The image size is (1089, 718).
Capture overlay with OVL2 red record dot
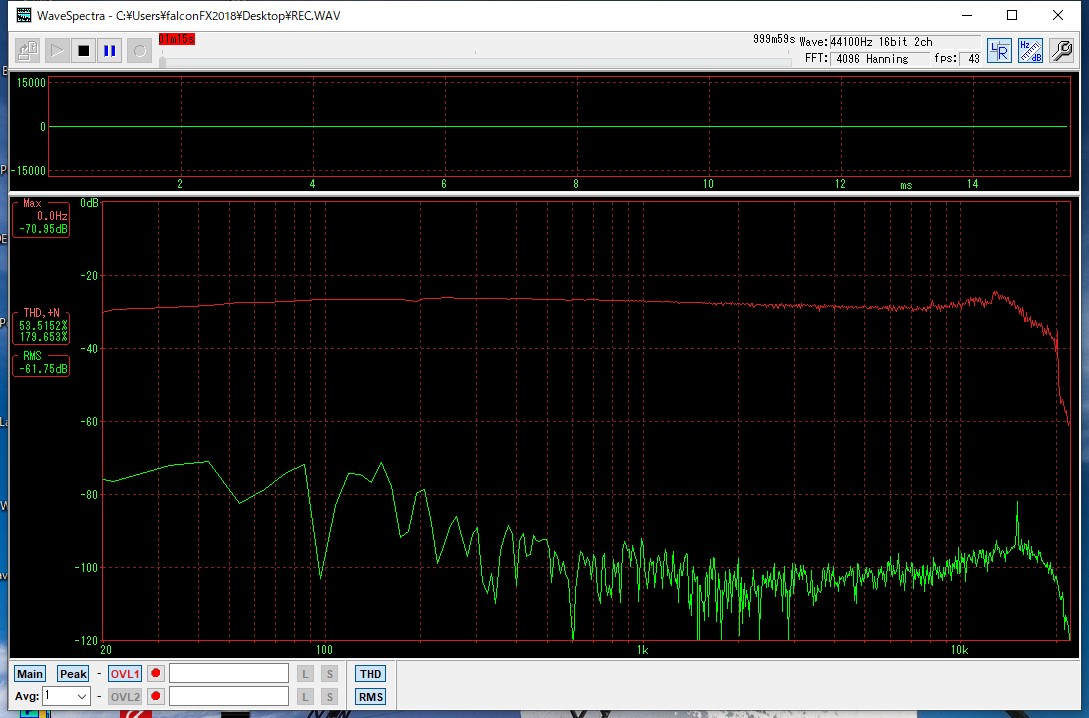[156, 697]
